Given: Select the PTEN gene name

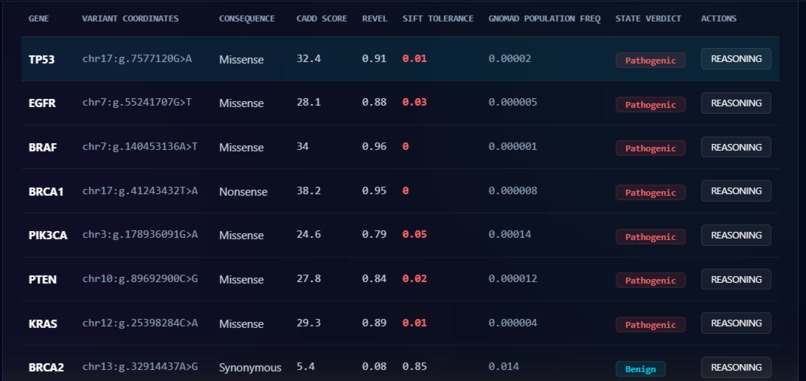Looking at the screenshot, I should (43, 280).
